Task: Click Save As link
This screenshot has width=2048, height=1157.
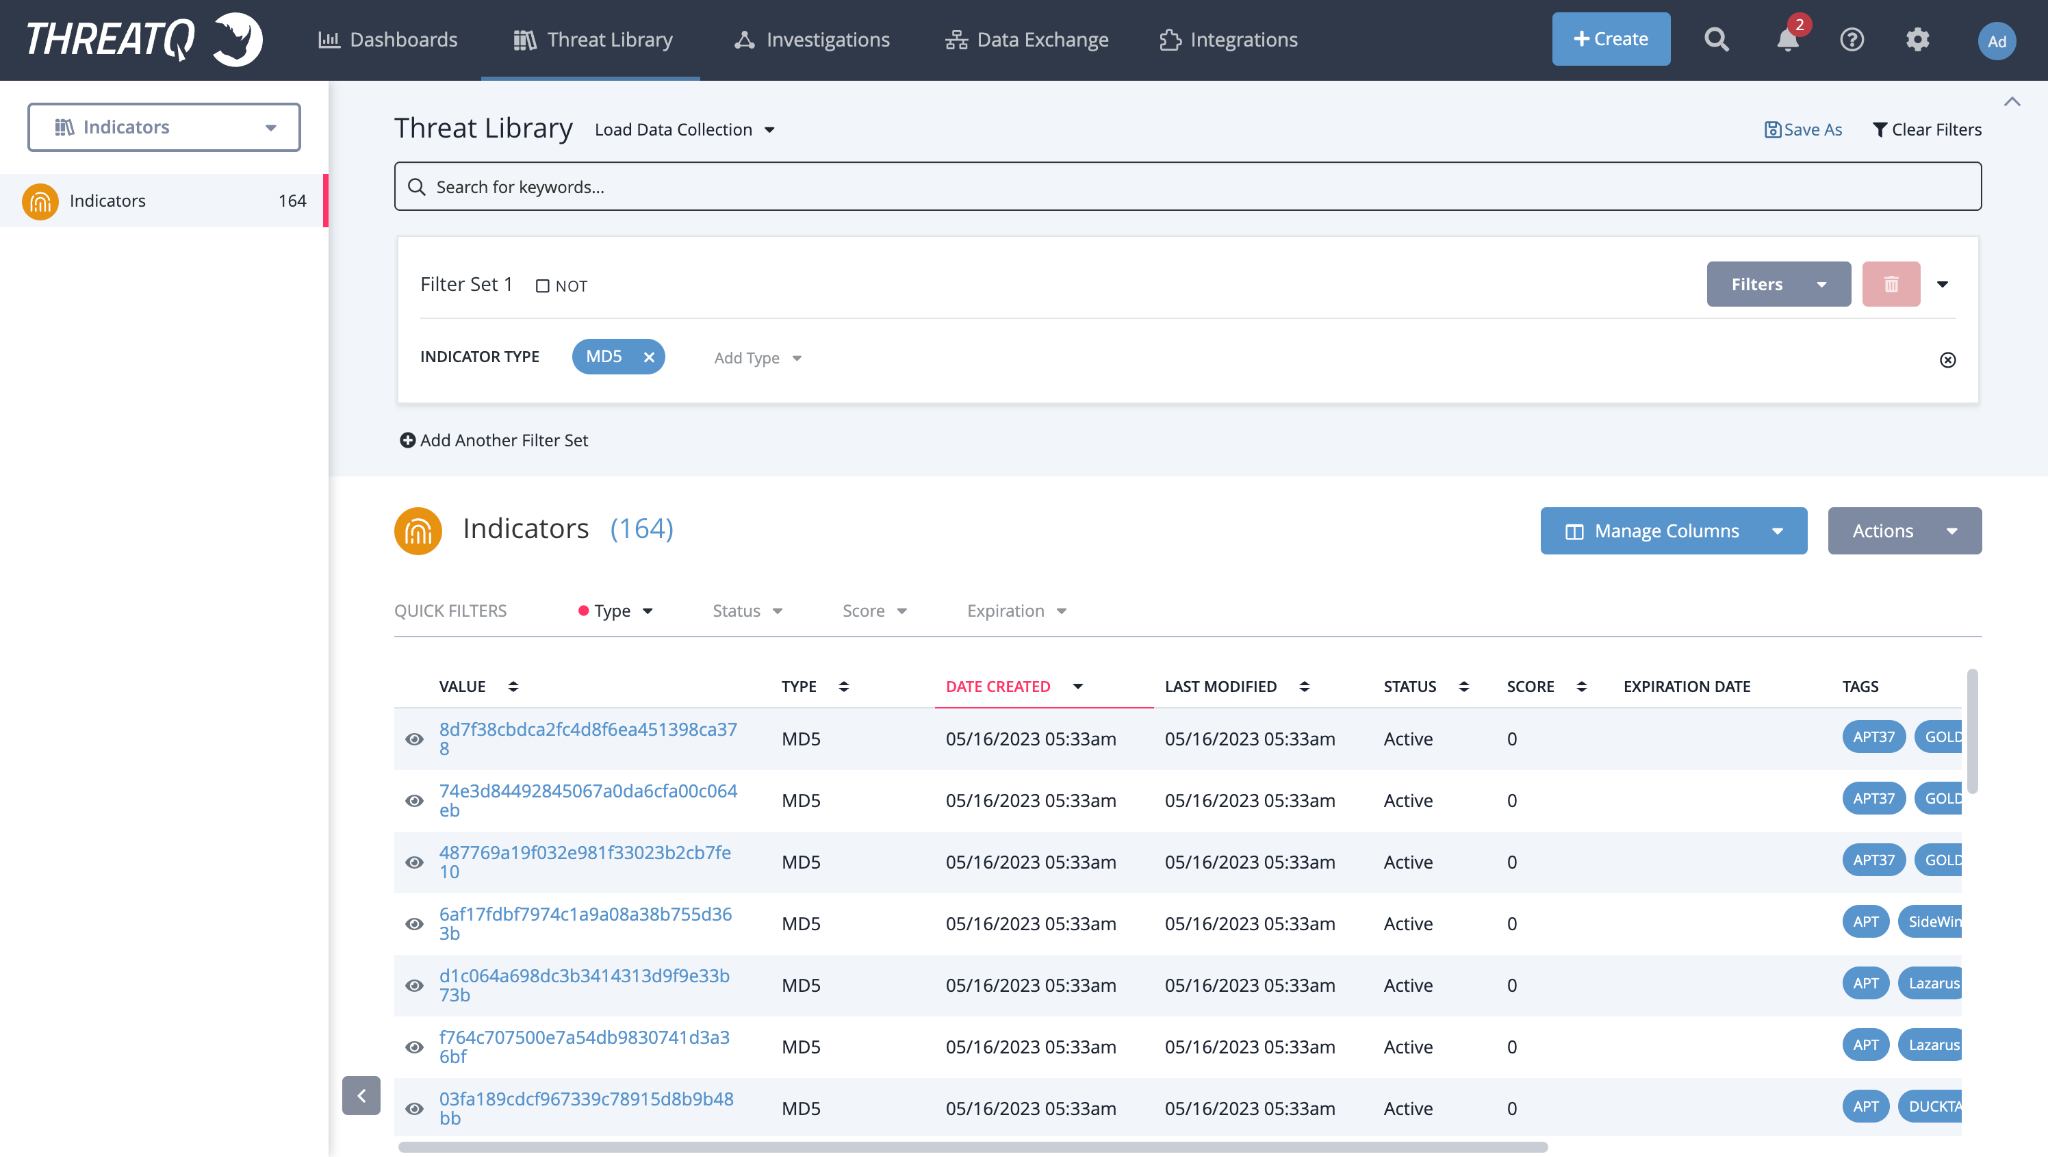Action: click(x=1803, y=130)
